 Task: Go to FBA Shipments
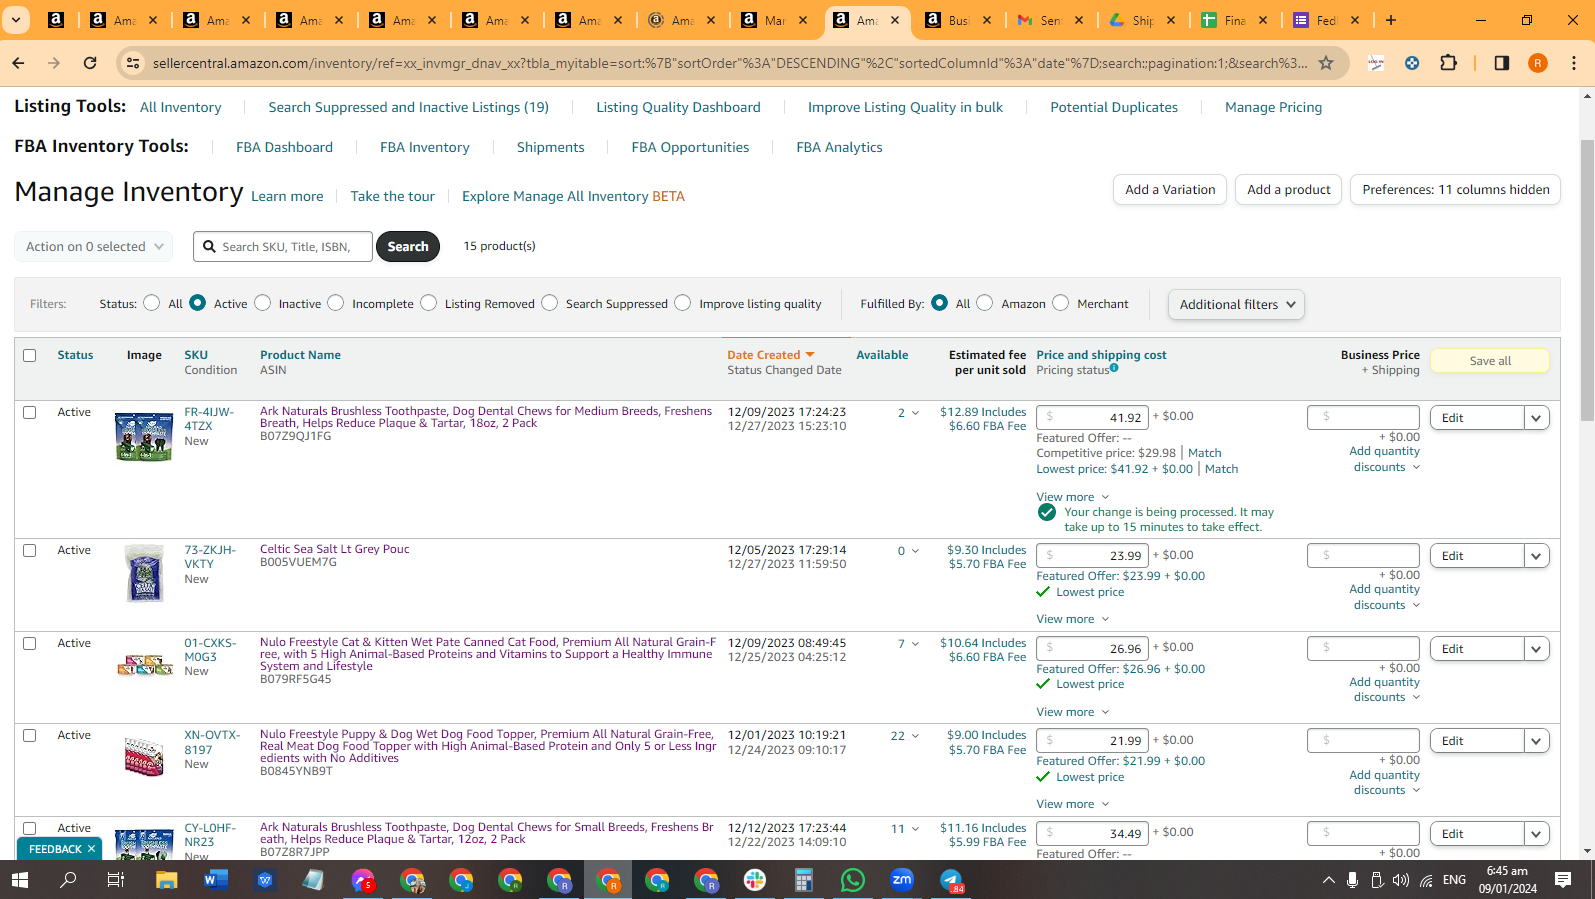pos(550,147)
